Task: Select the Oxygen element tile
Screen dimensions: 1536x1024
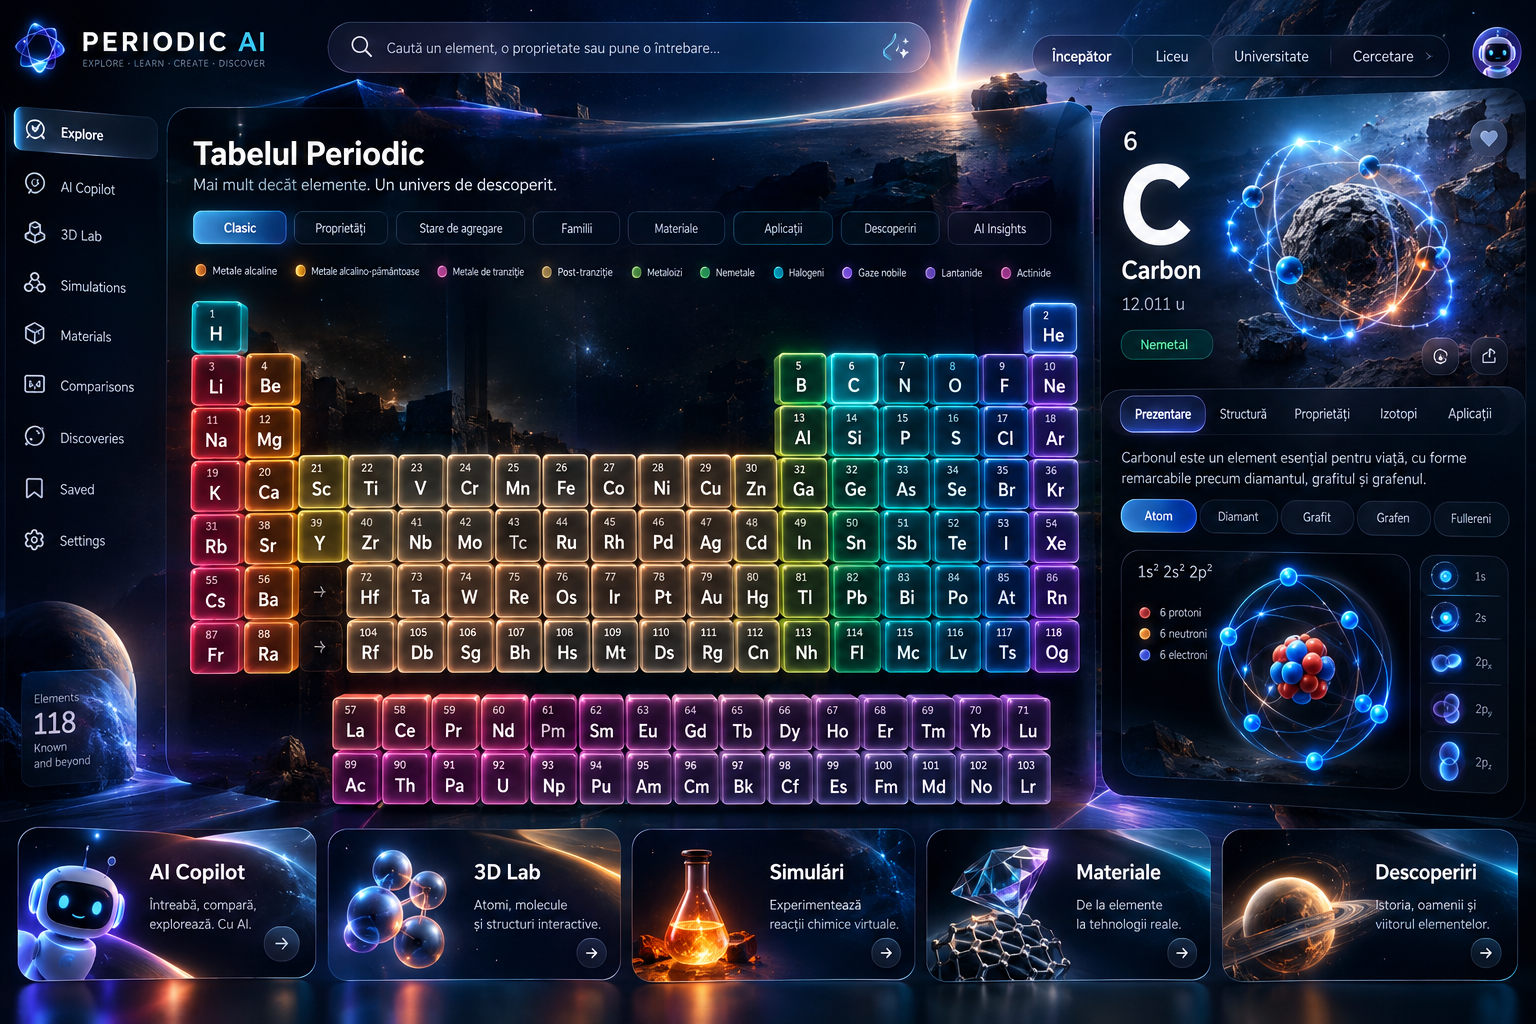Action: (954, 378)
